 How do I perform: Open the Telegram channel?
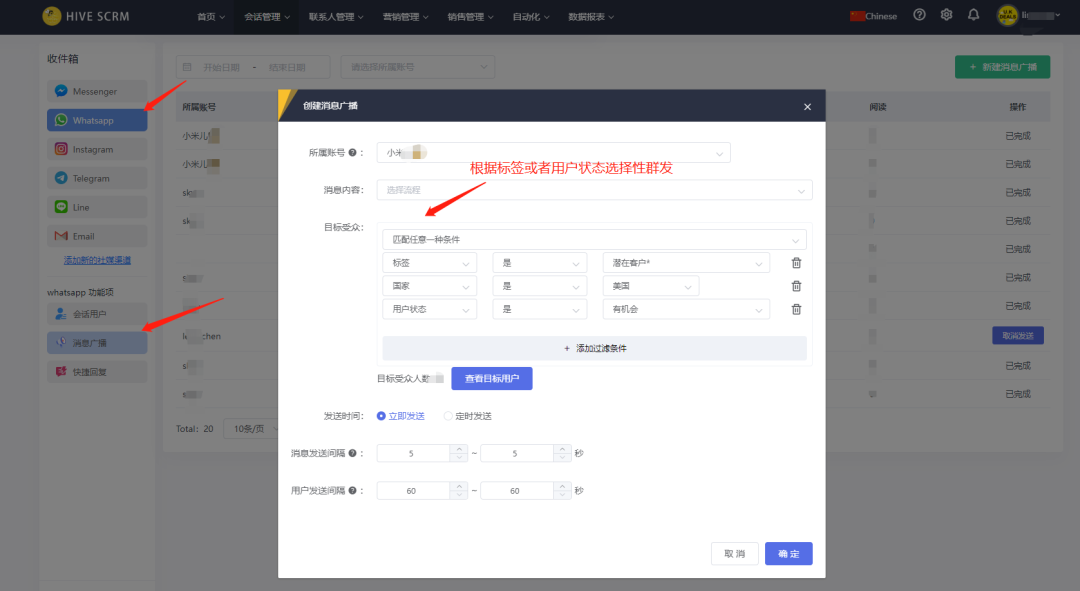(96, 177)
